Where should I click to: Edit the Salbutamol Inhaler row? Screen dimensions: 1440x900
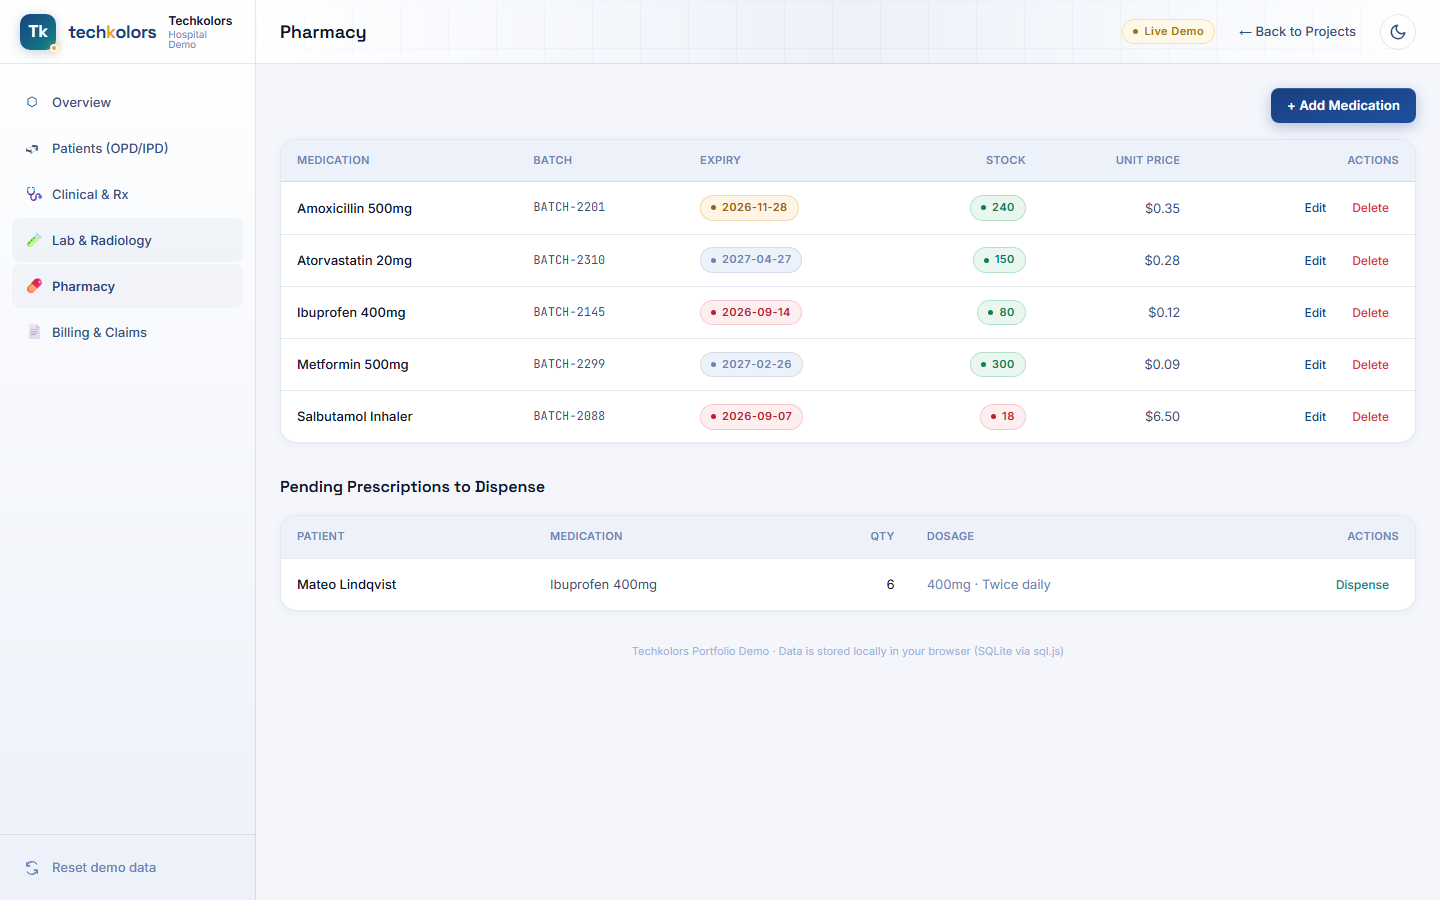[x=1315, y=417]
